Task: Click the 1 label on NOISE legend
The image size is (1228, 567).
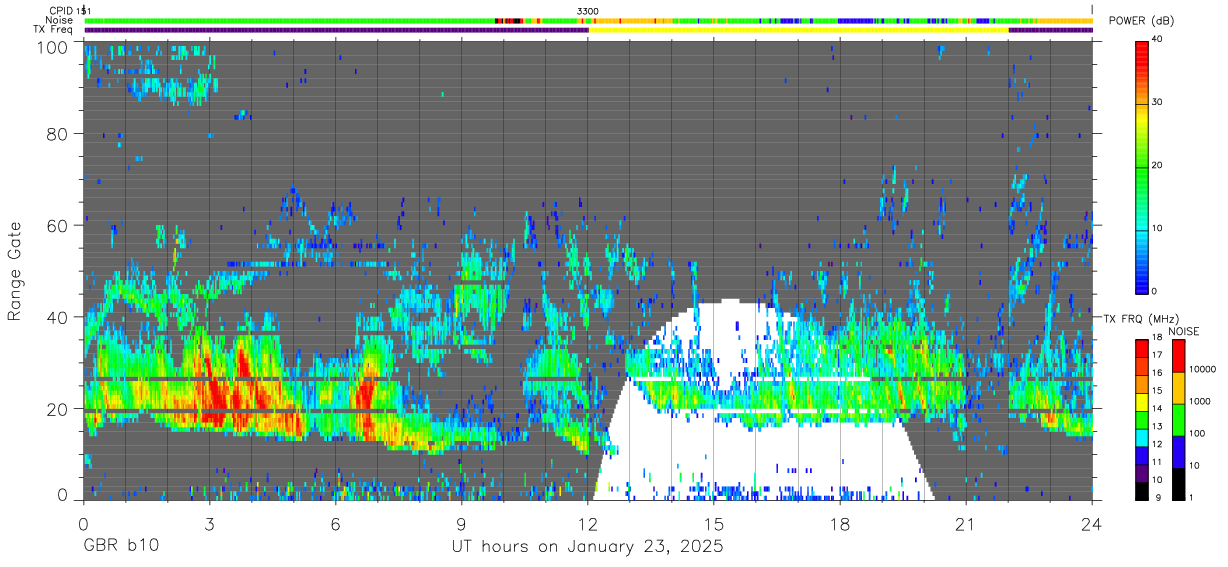Action: [x=1191, y=497]
